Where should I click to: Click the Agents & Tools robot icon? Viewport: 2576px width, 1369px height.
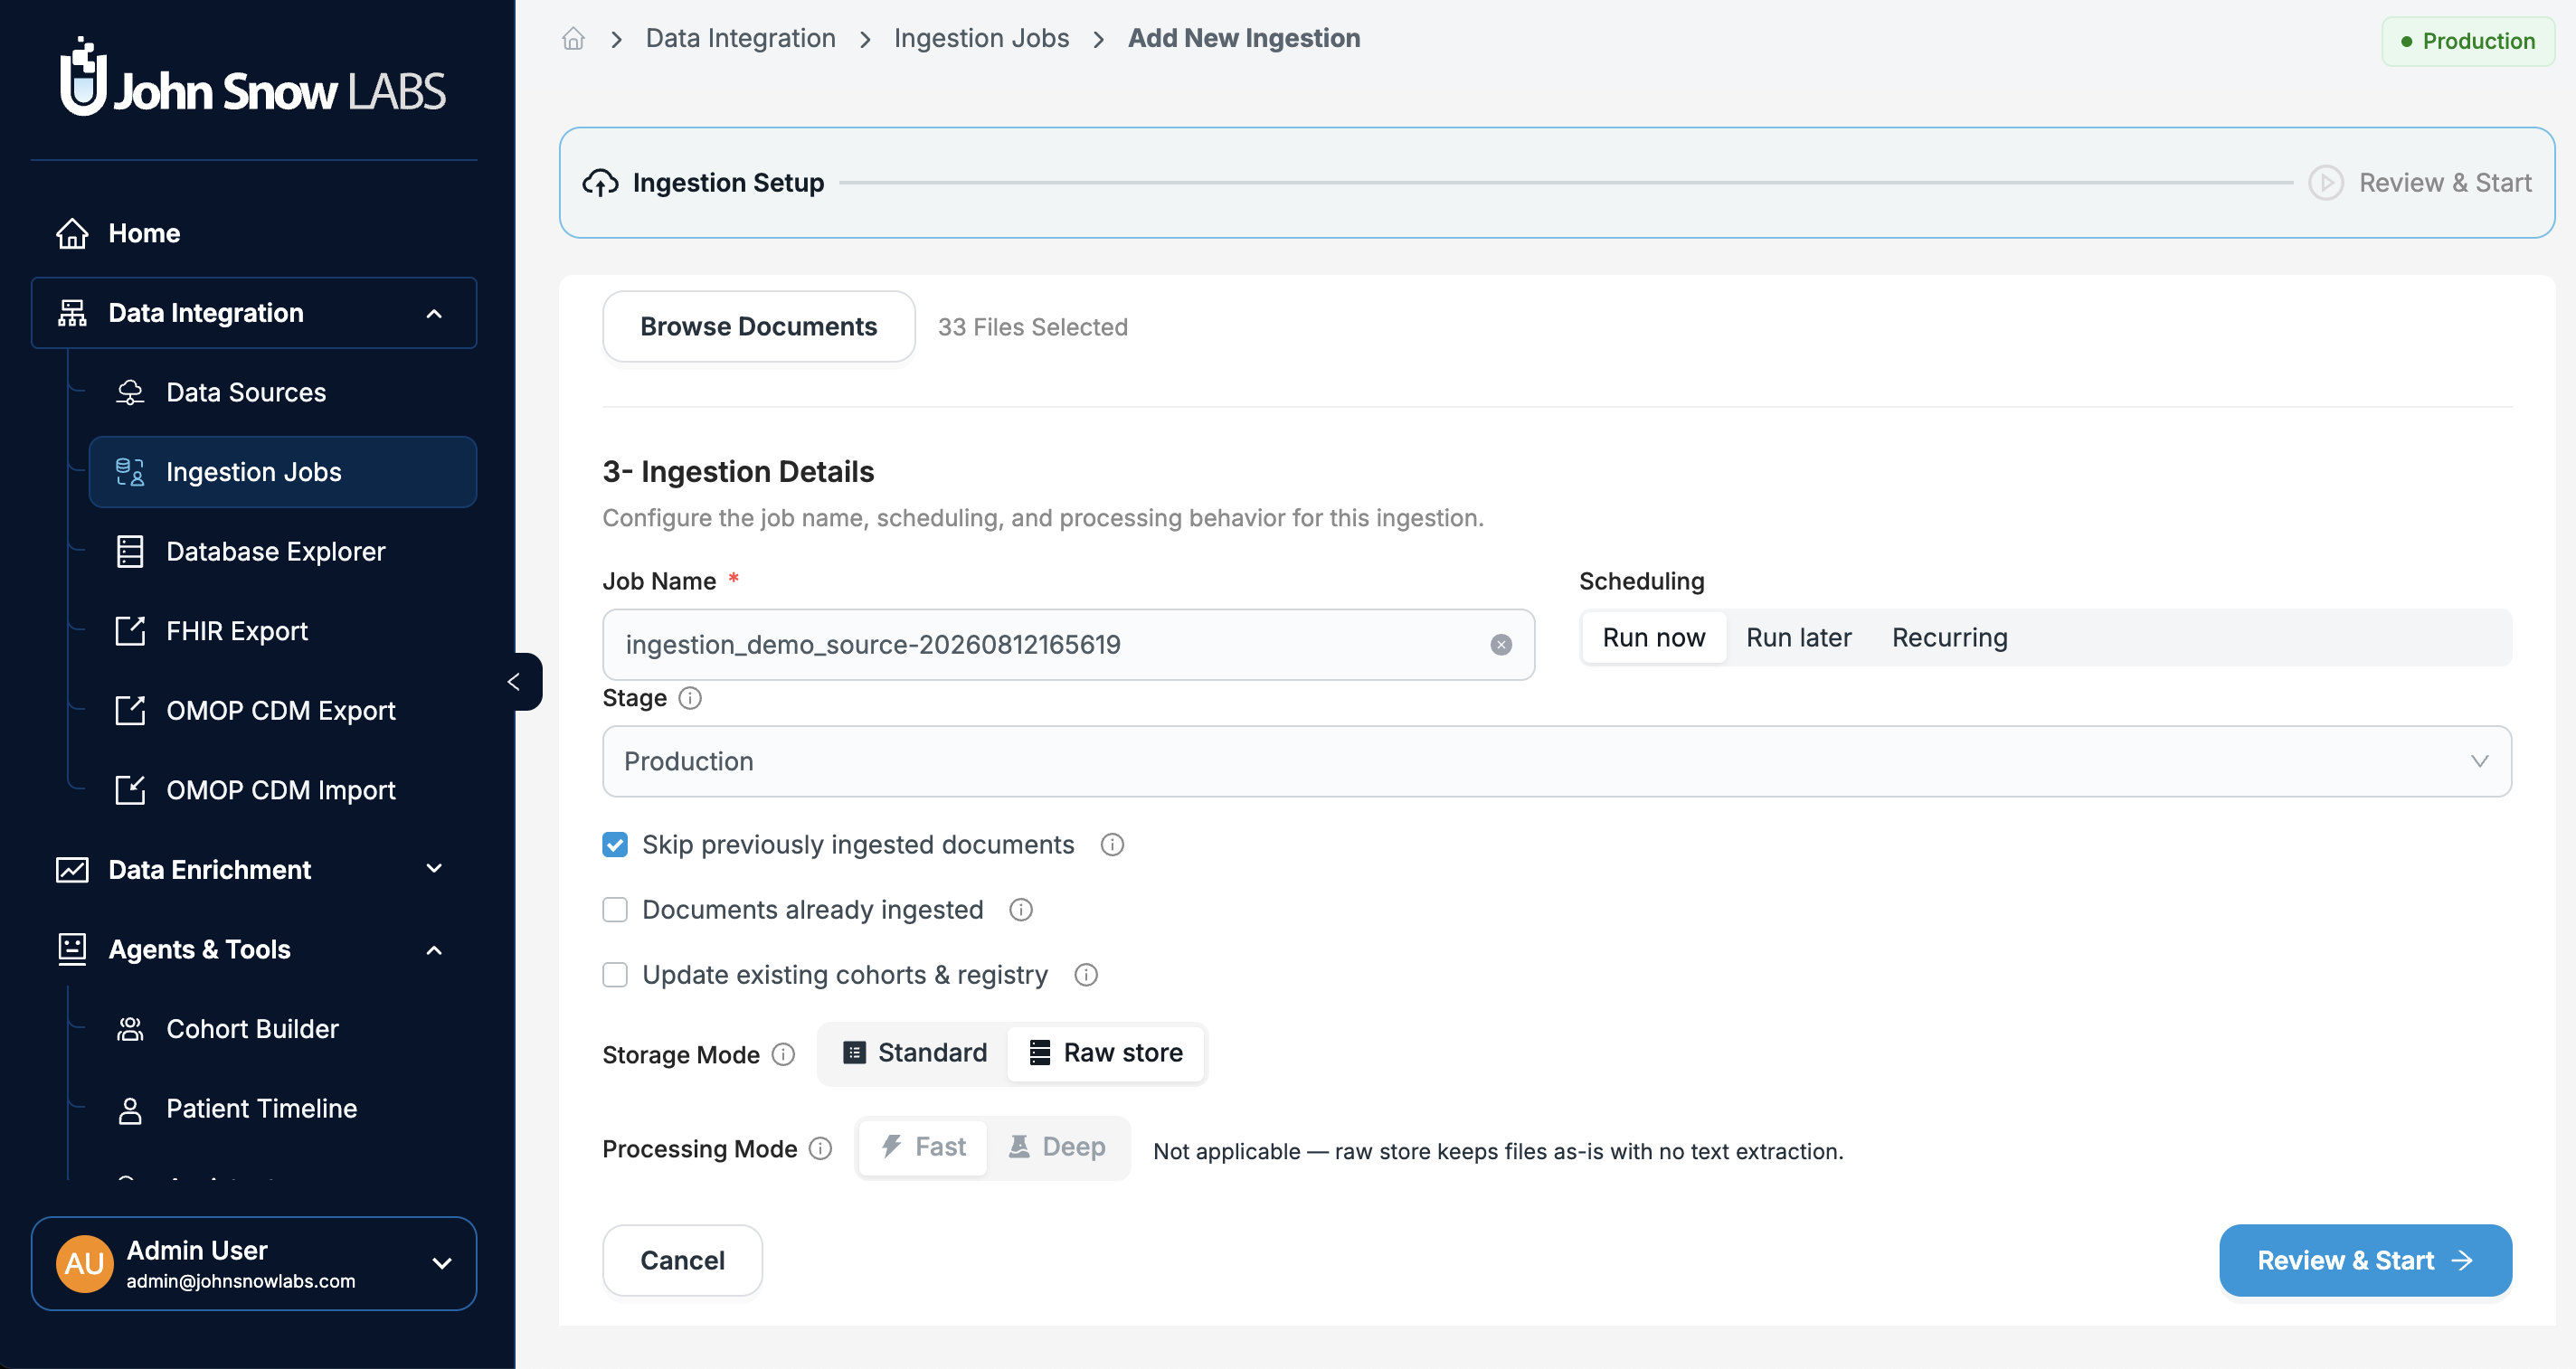pos(72,949)
